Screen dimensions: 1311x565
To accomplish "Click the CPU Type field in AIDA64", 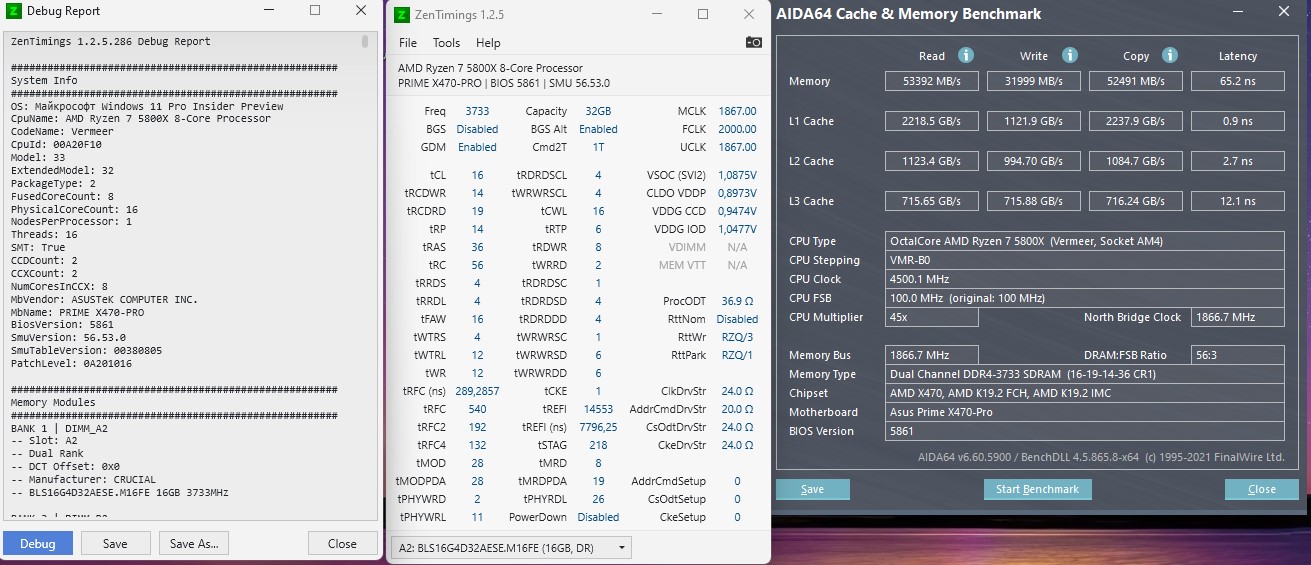I will point(1085,241).
